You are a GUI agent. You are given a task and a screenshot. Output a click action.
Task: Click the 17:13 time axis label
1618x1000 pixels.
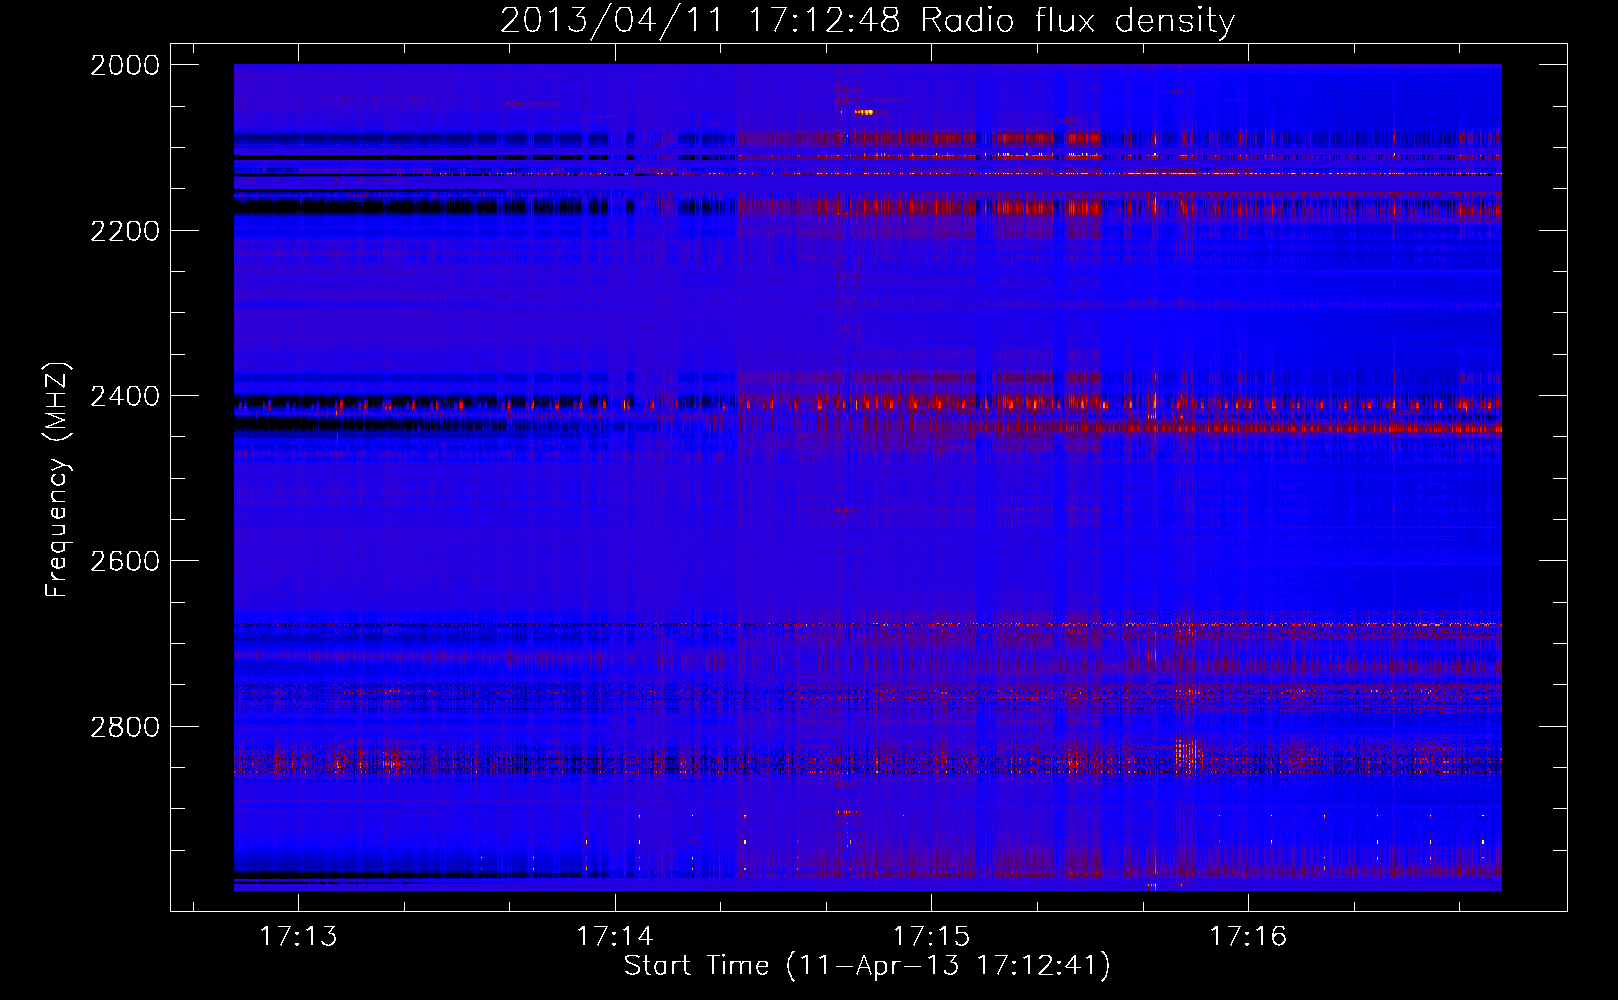pos(298,936)
